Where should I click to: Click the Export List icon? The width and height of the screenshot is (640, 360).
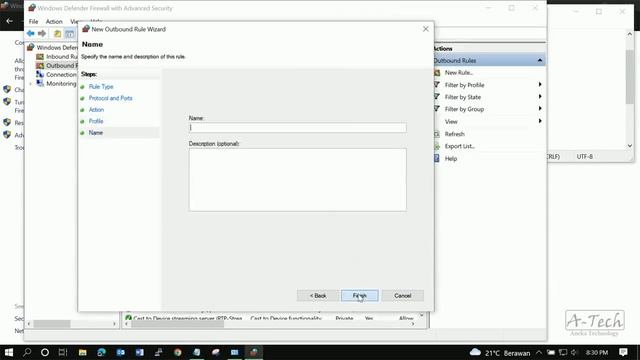pyautogui.click(x=437, y=146)
